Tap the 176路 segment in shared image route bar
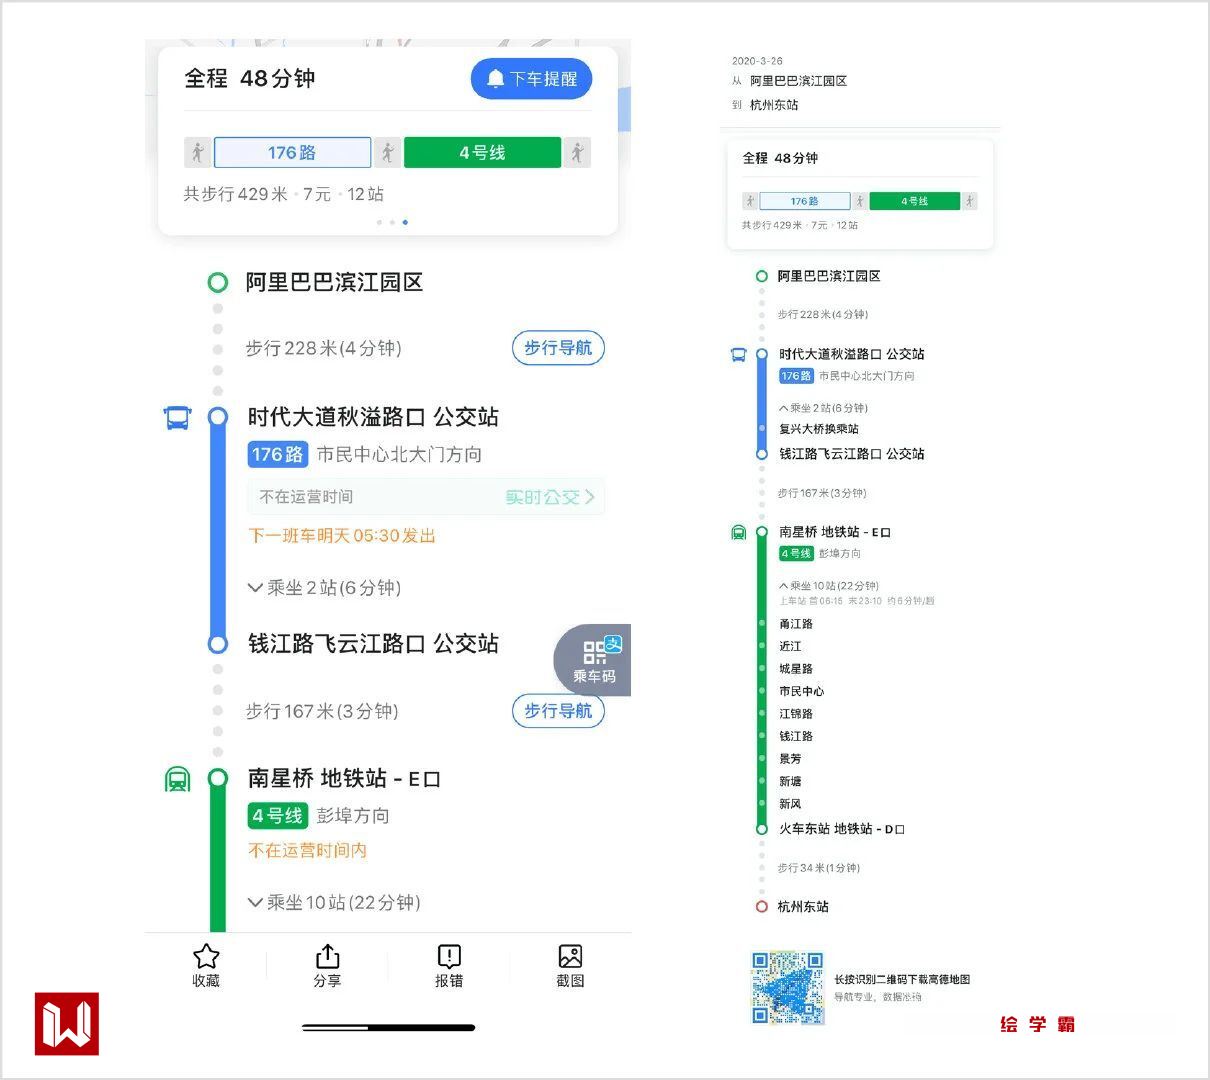 (x=805, y=201)
